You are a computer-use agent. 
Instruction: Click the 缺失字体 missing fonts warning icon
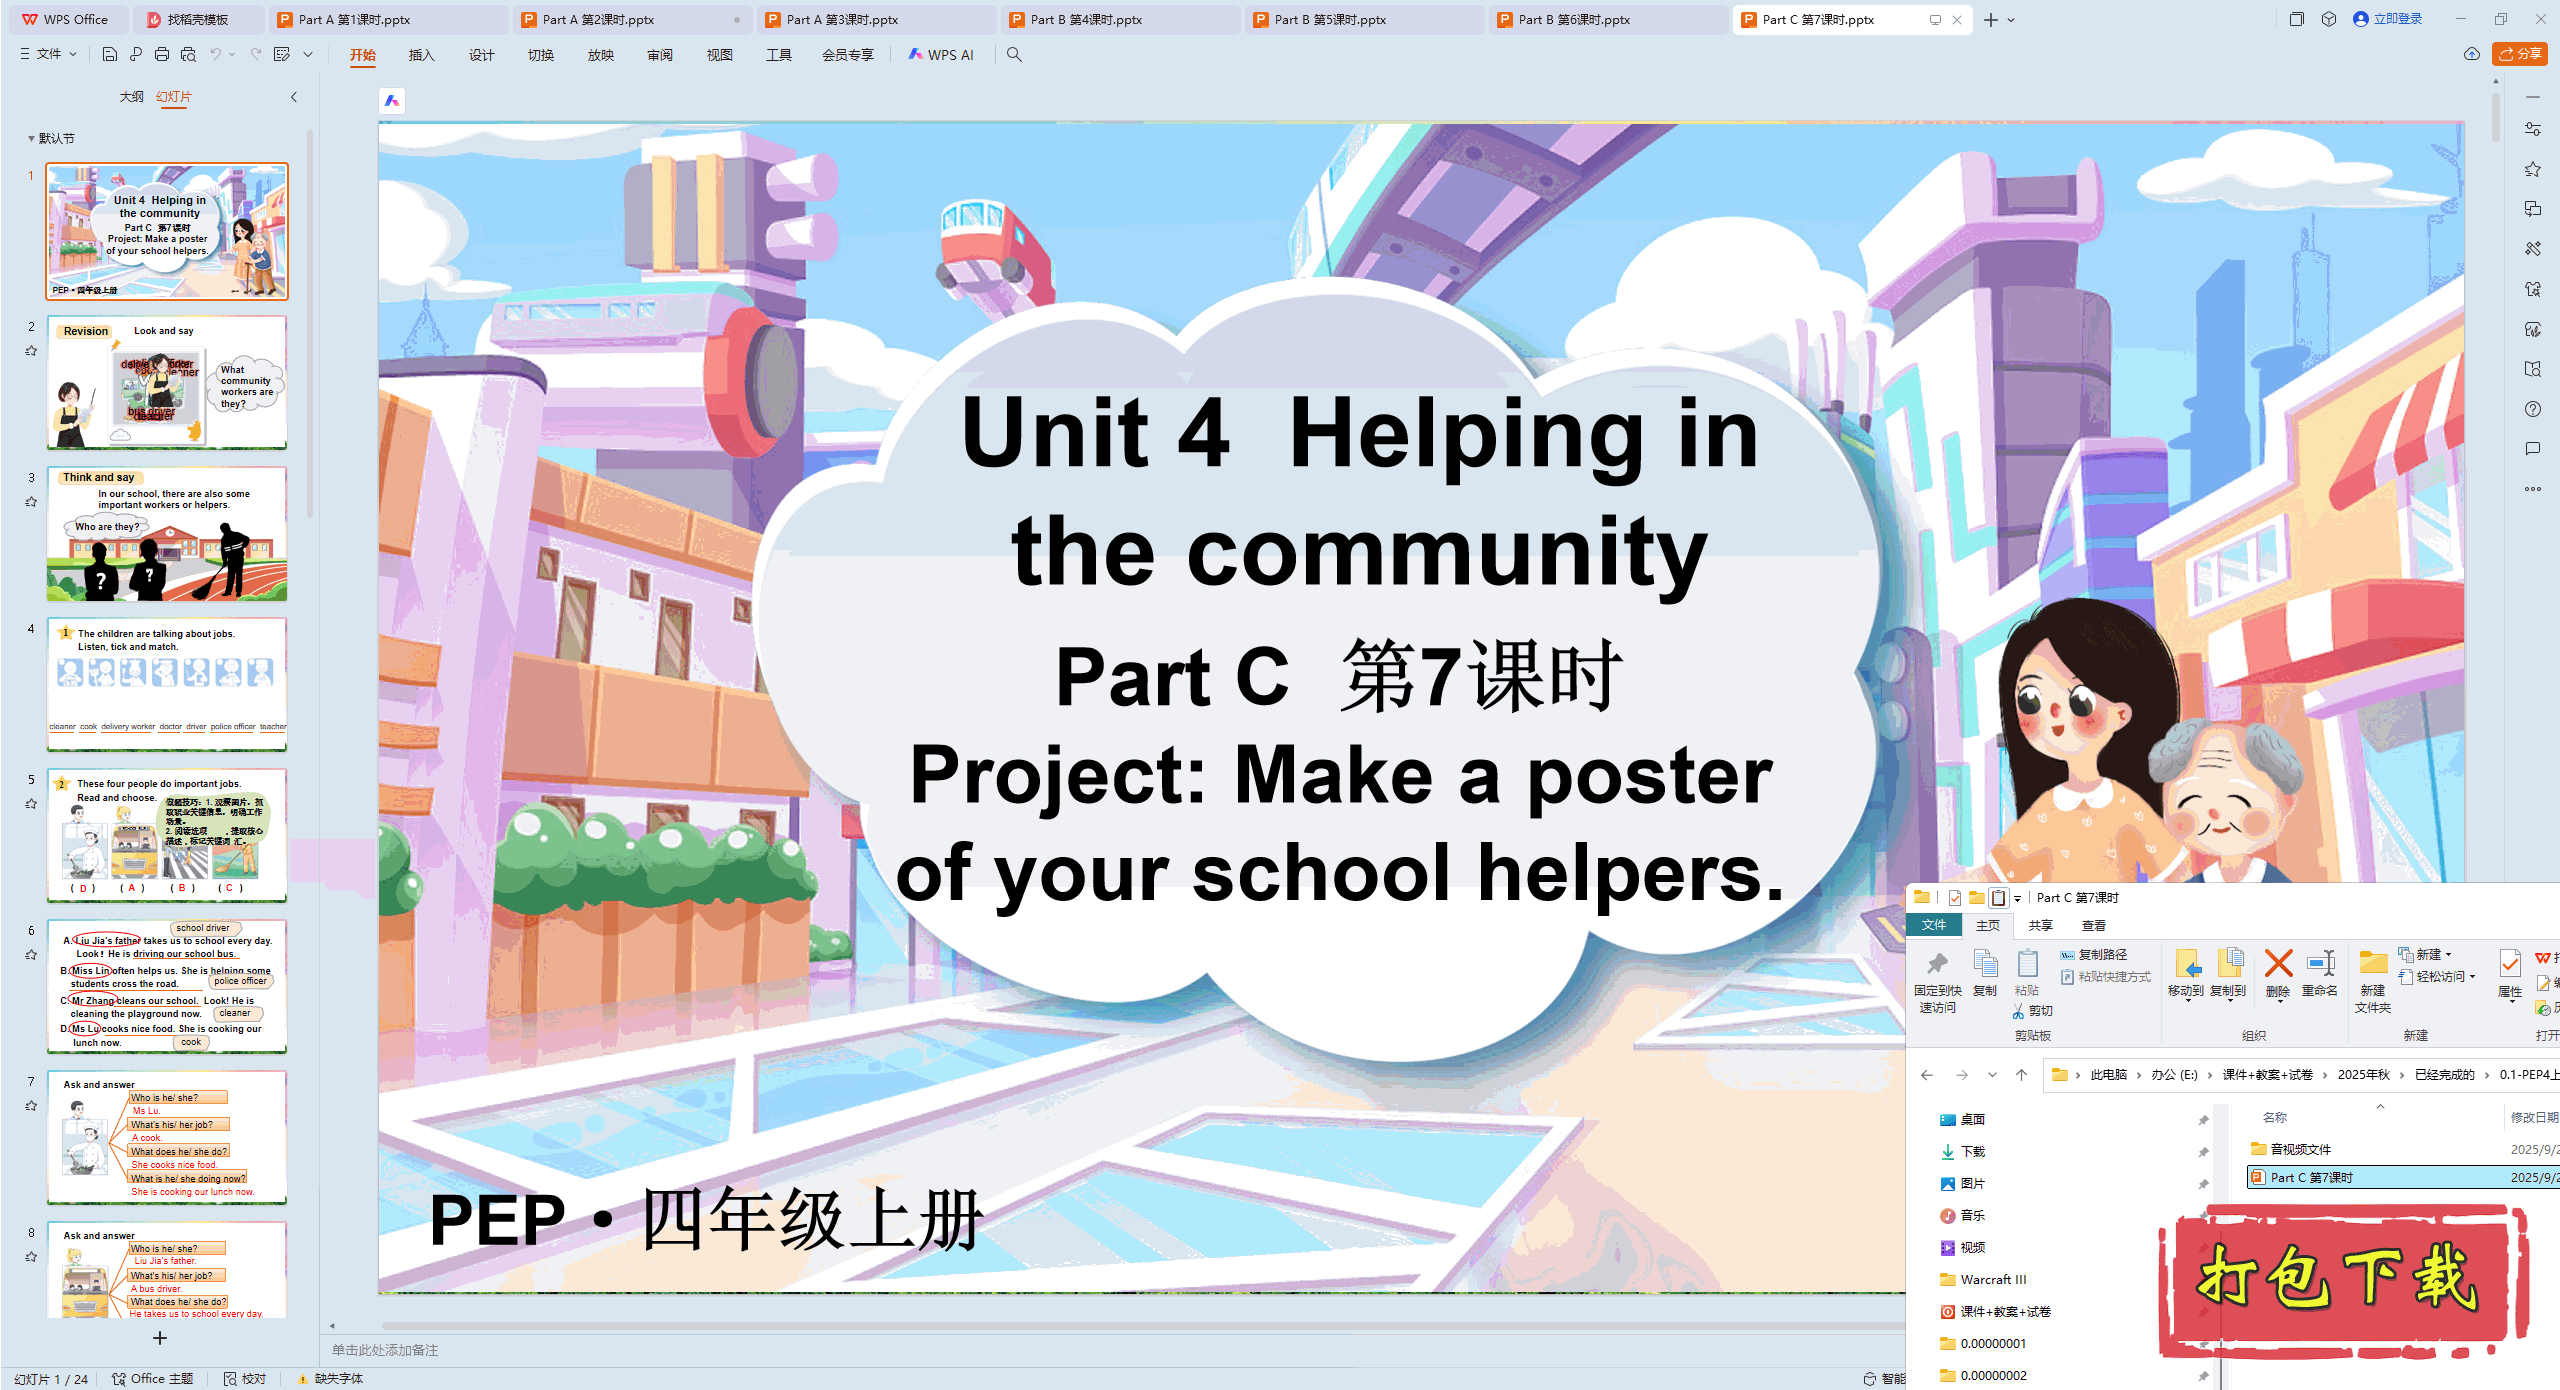(305, 1378)
